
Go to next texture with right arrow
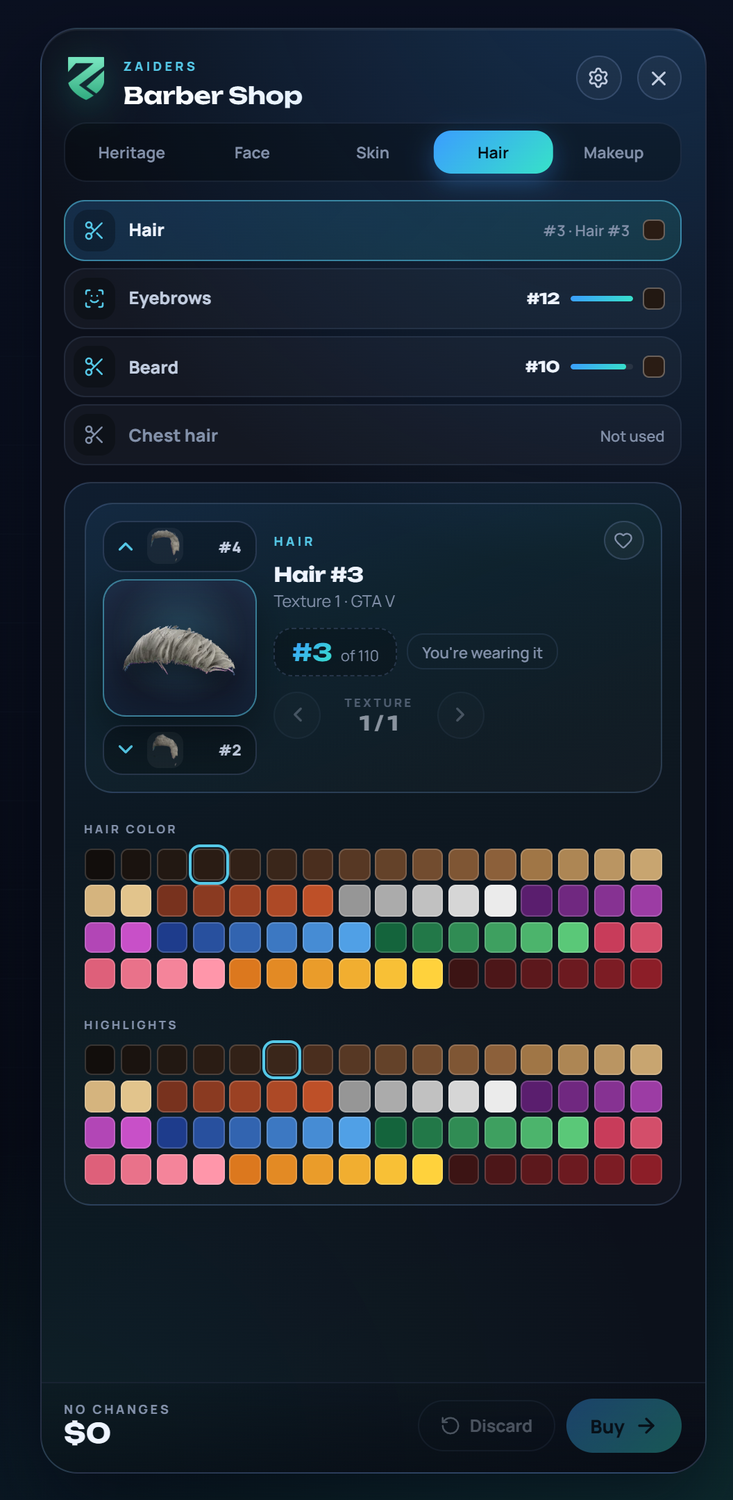(460, 715)
